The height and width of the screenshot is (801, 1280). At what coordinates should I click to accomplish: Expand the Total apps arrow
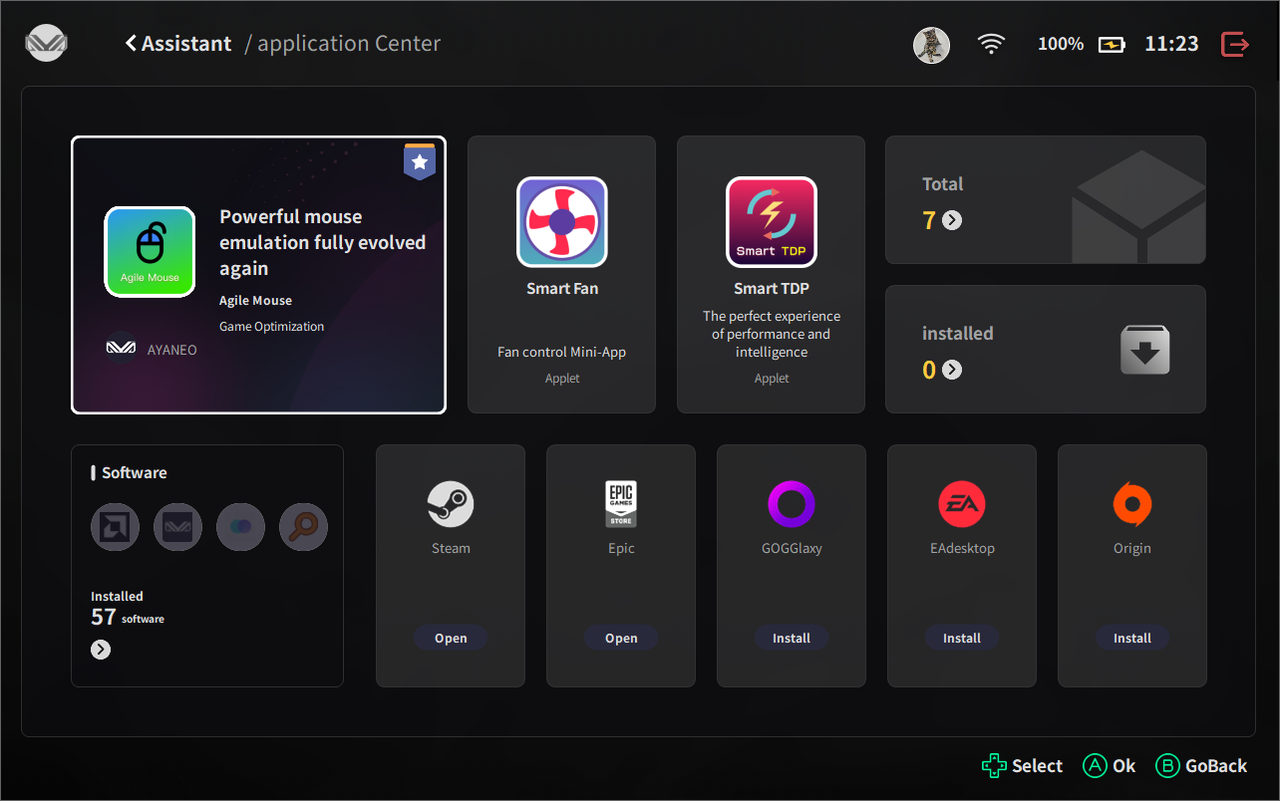952,220
